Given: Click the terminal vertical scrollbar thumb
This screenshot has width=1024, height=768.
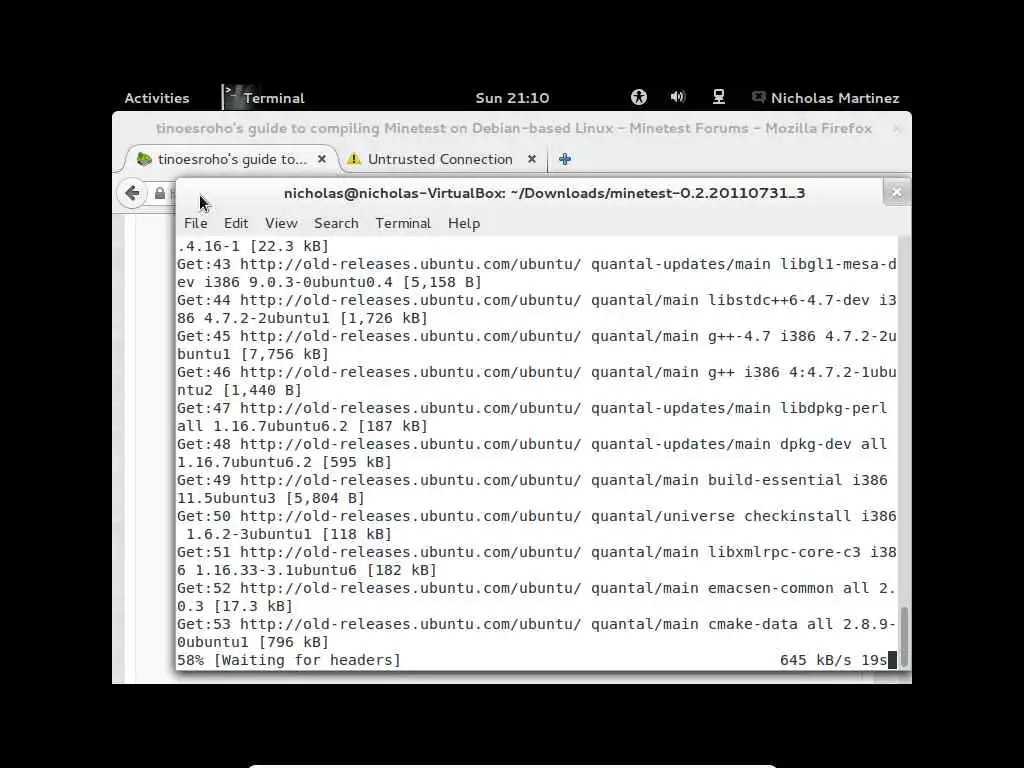Looking at the screenshot, I should point(904,636).
